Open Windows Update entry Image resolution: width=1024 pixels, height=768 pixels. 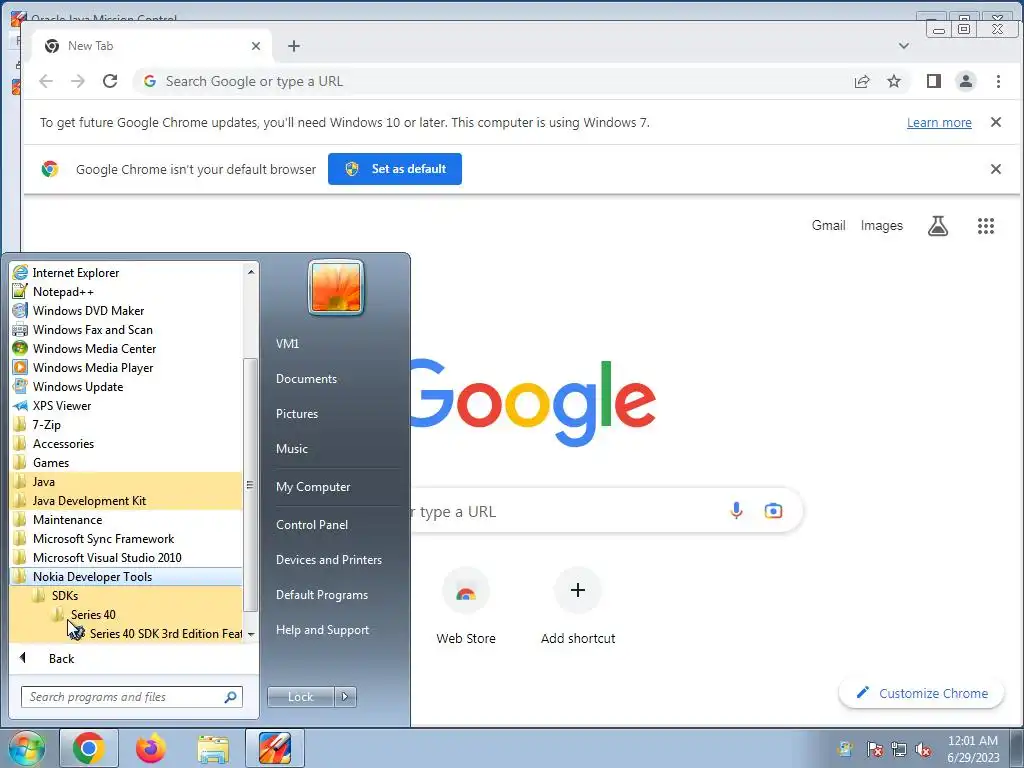point(127,387)
